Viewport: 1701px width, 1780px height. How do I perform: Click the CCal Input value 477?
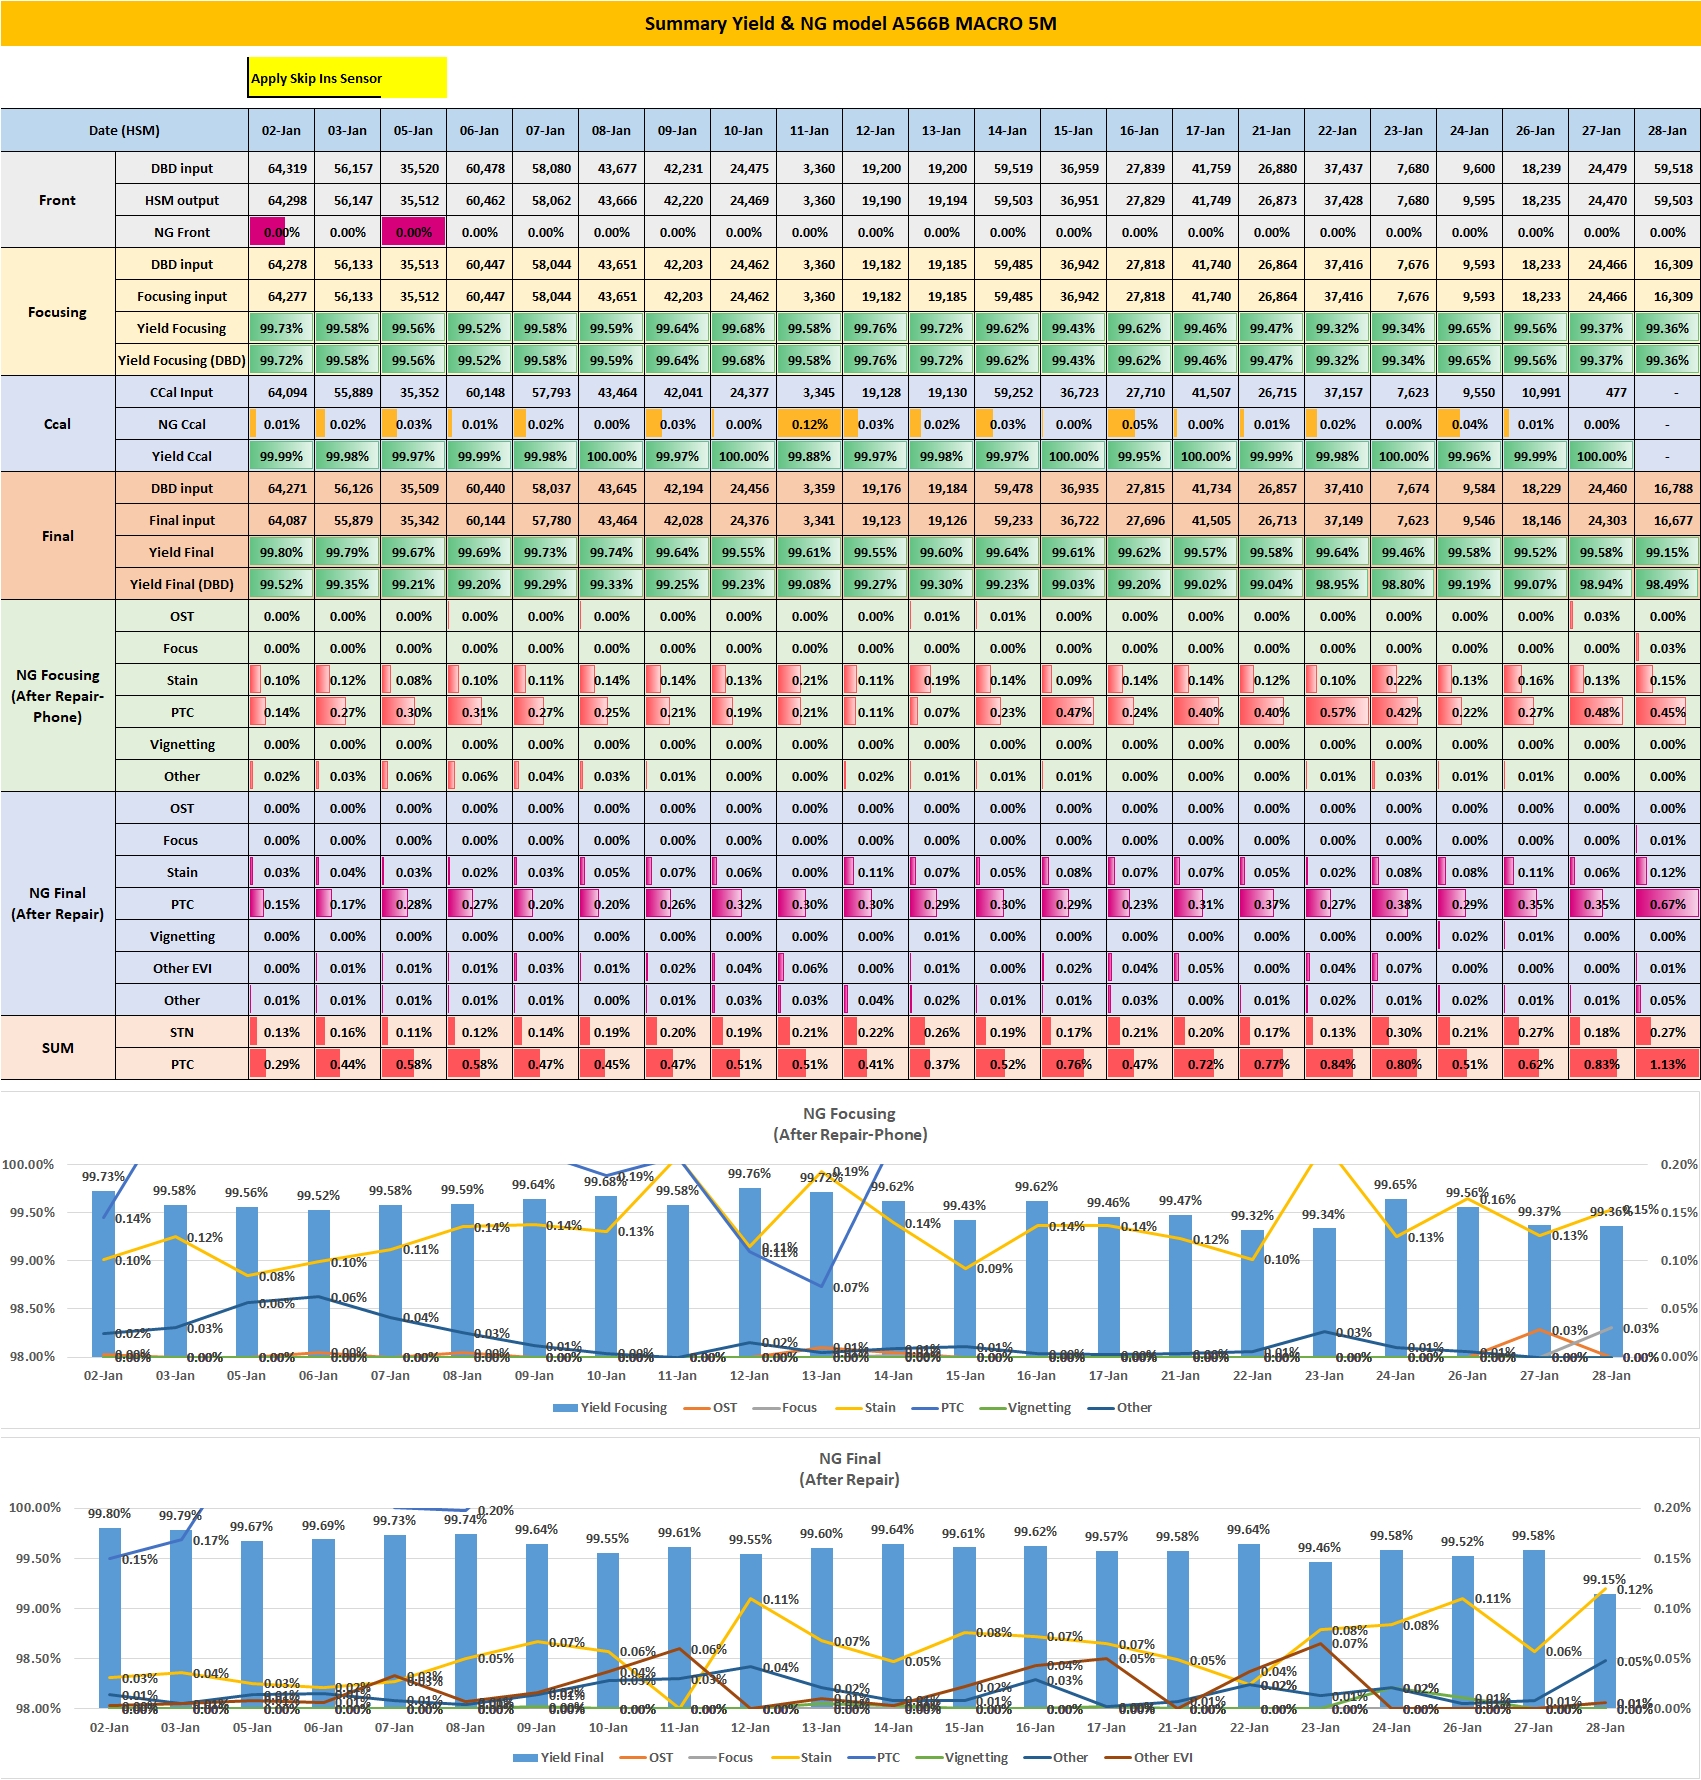1601,392
